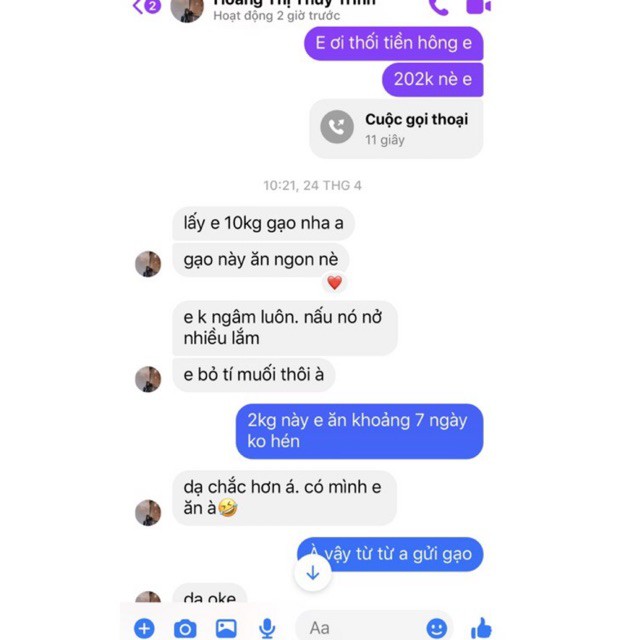Viewport: 640px width, 640px height.
Task: Open the emoji picker smiley icon
Action: [x=437, y=628]
